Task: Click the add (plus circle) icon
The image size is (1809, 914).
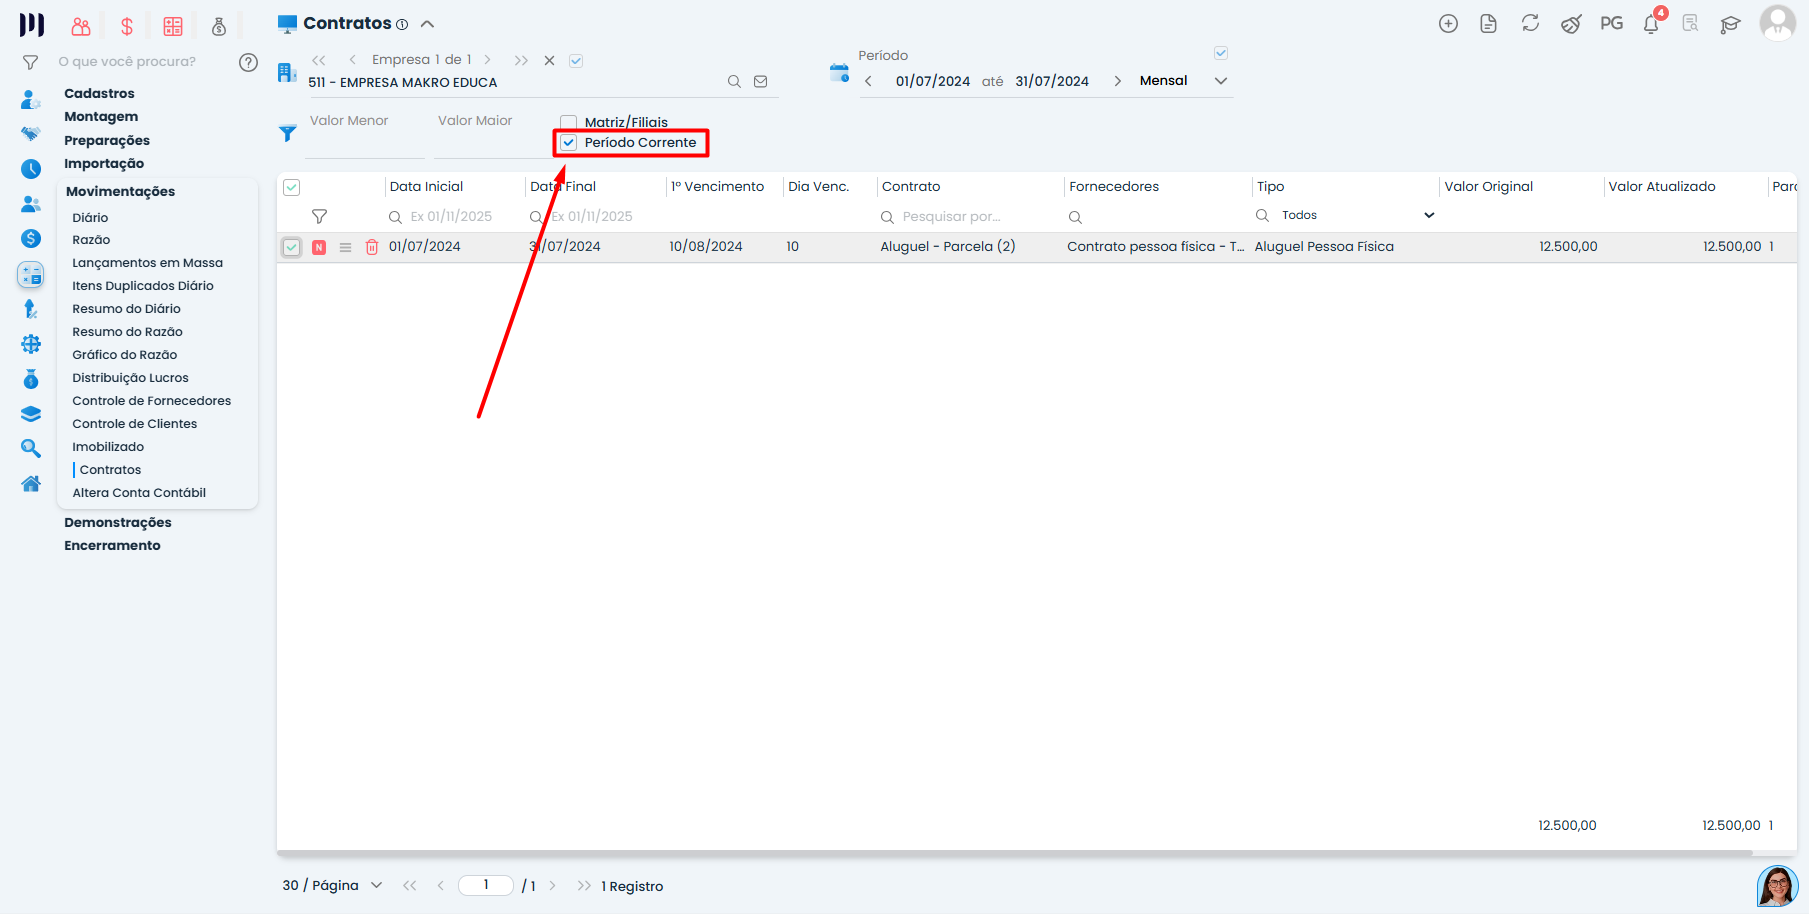Action: pos(1448,22)
